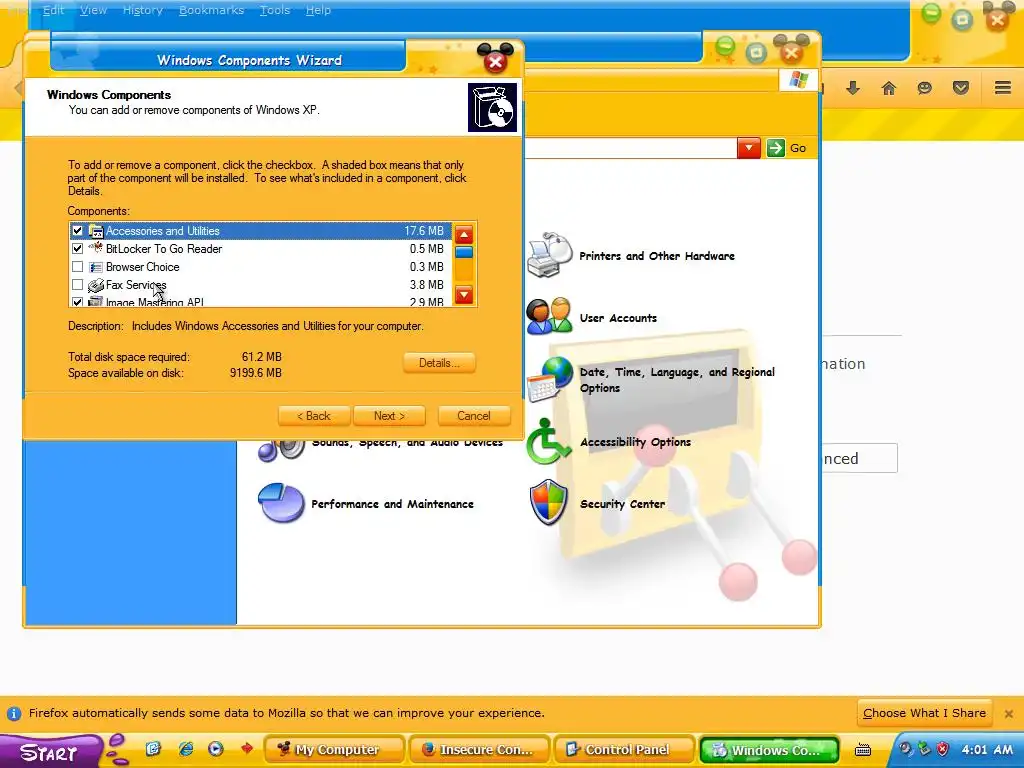Click the components list blue scroll thumb
1024x768 pixels.
pos(464,252)
